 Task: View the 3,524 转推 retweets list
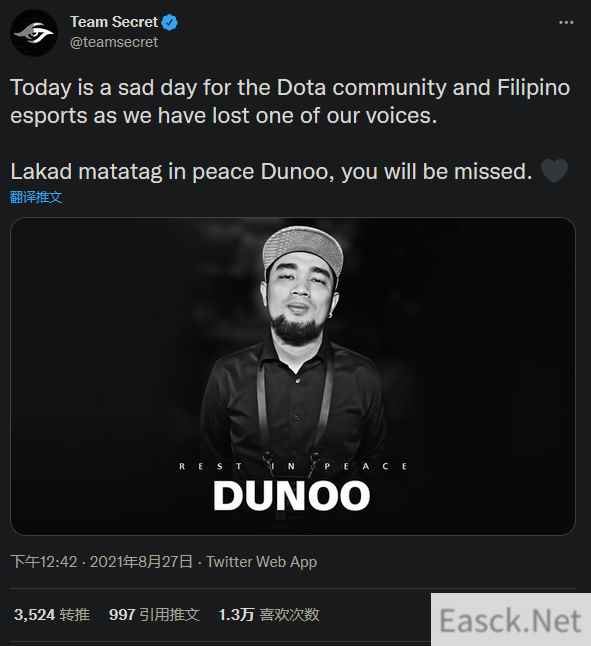tap(52, 615)
